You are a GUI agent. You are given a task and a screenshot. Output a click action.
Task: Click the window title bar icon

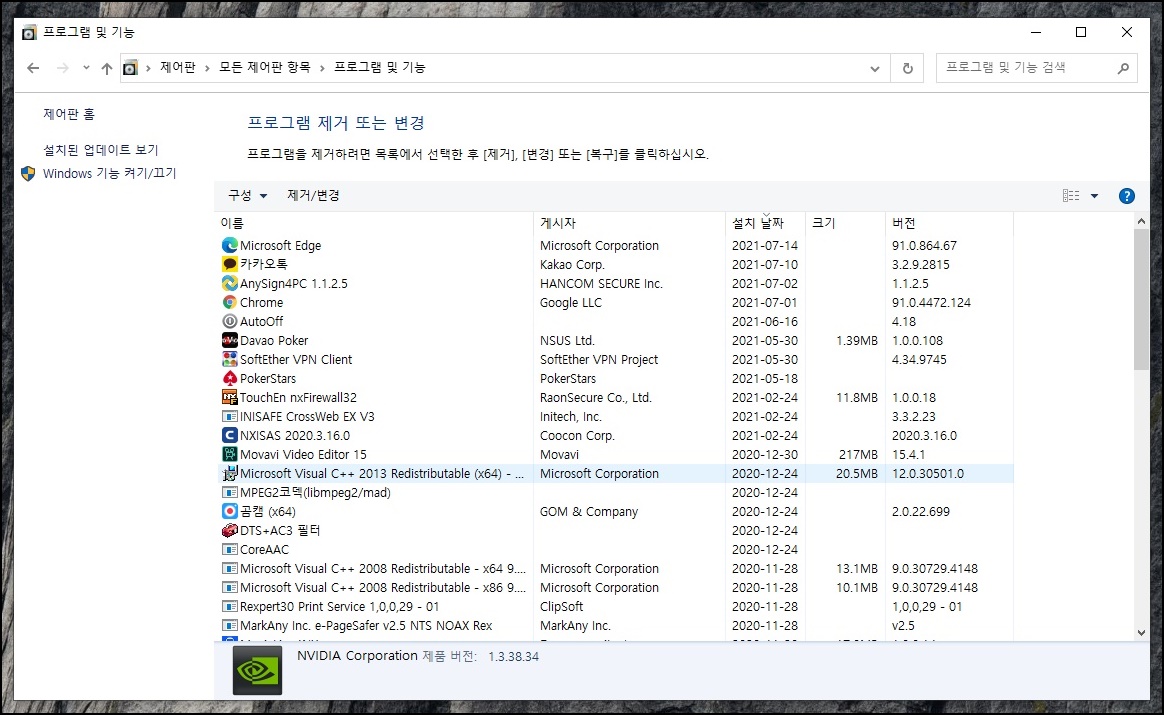29,32
